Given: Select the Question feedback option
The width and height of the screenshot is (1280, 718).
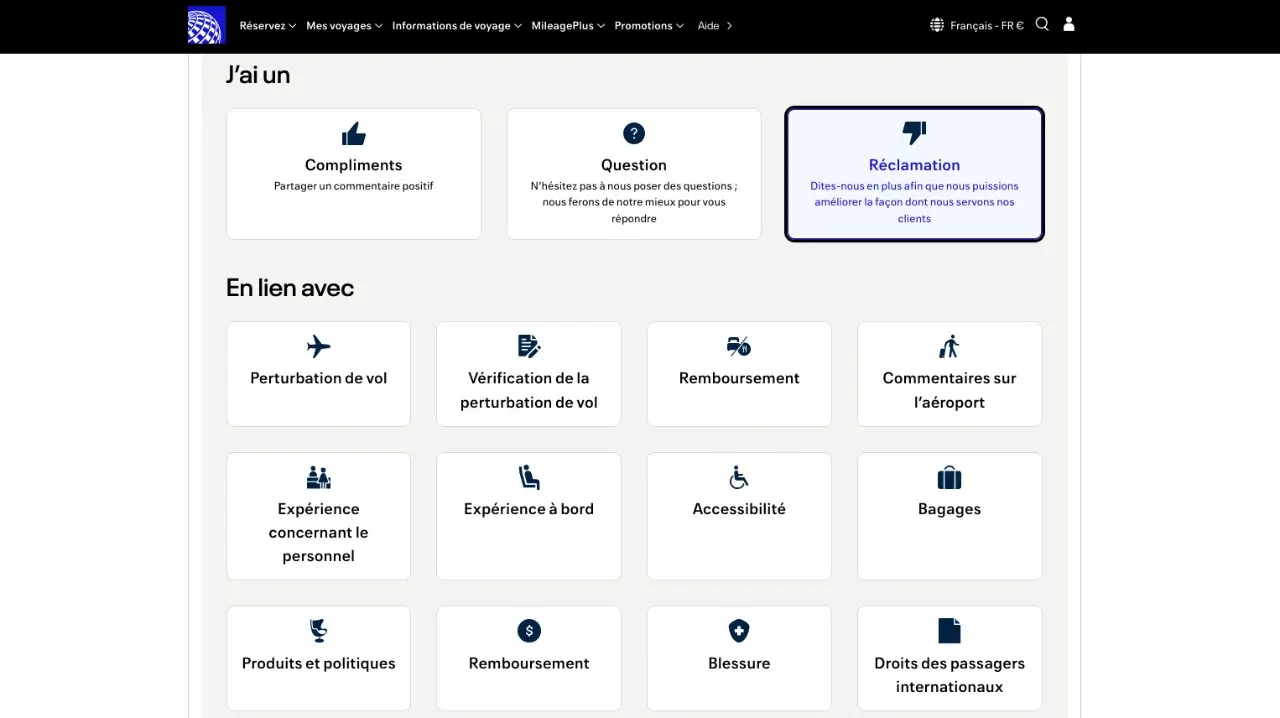Looking at the screenshot, I should pyautogui.click(x=634, y=174).
